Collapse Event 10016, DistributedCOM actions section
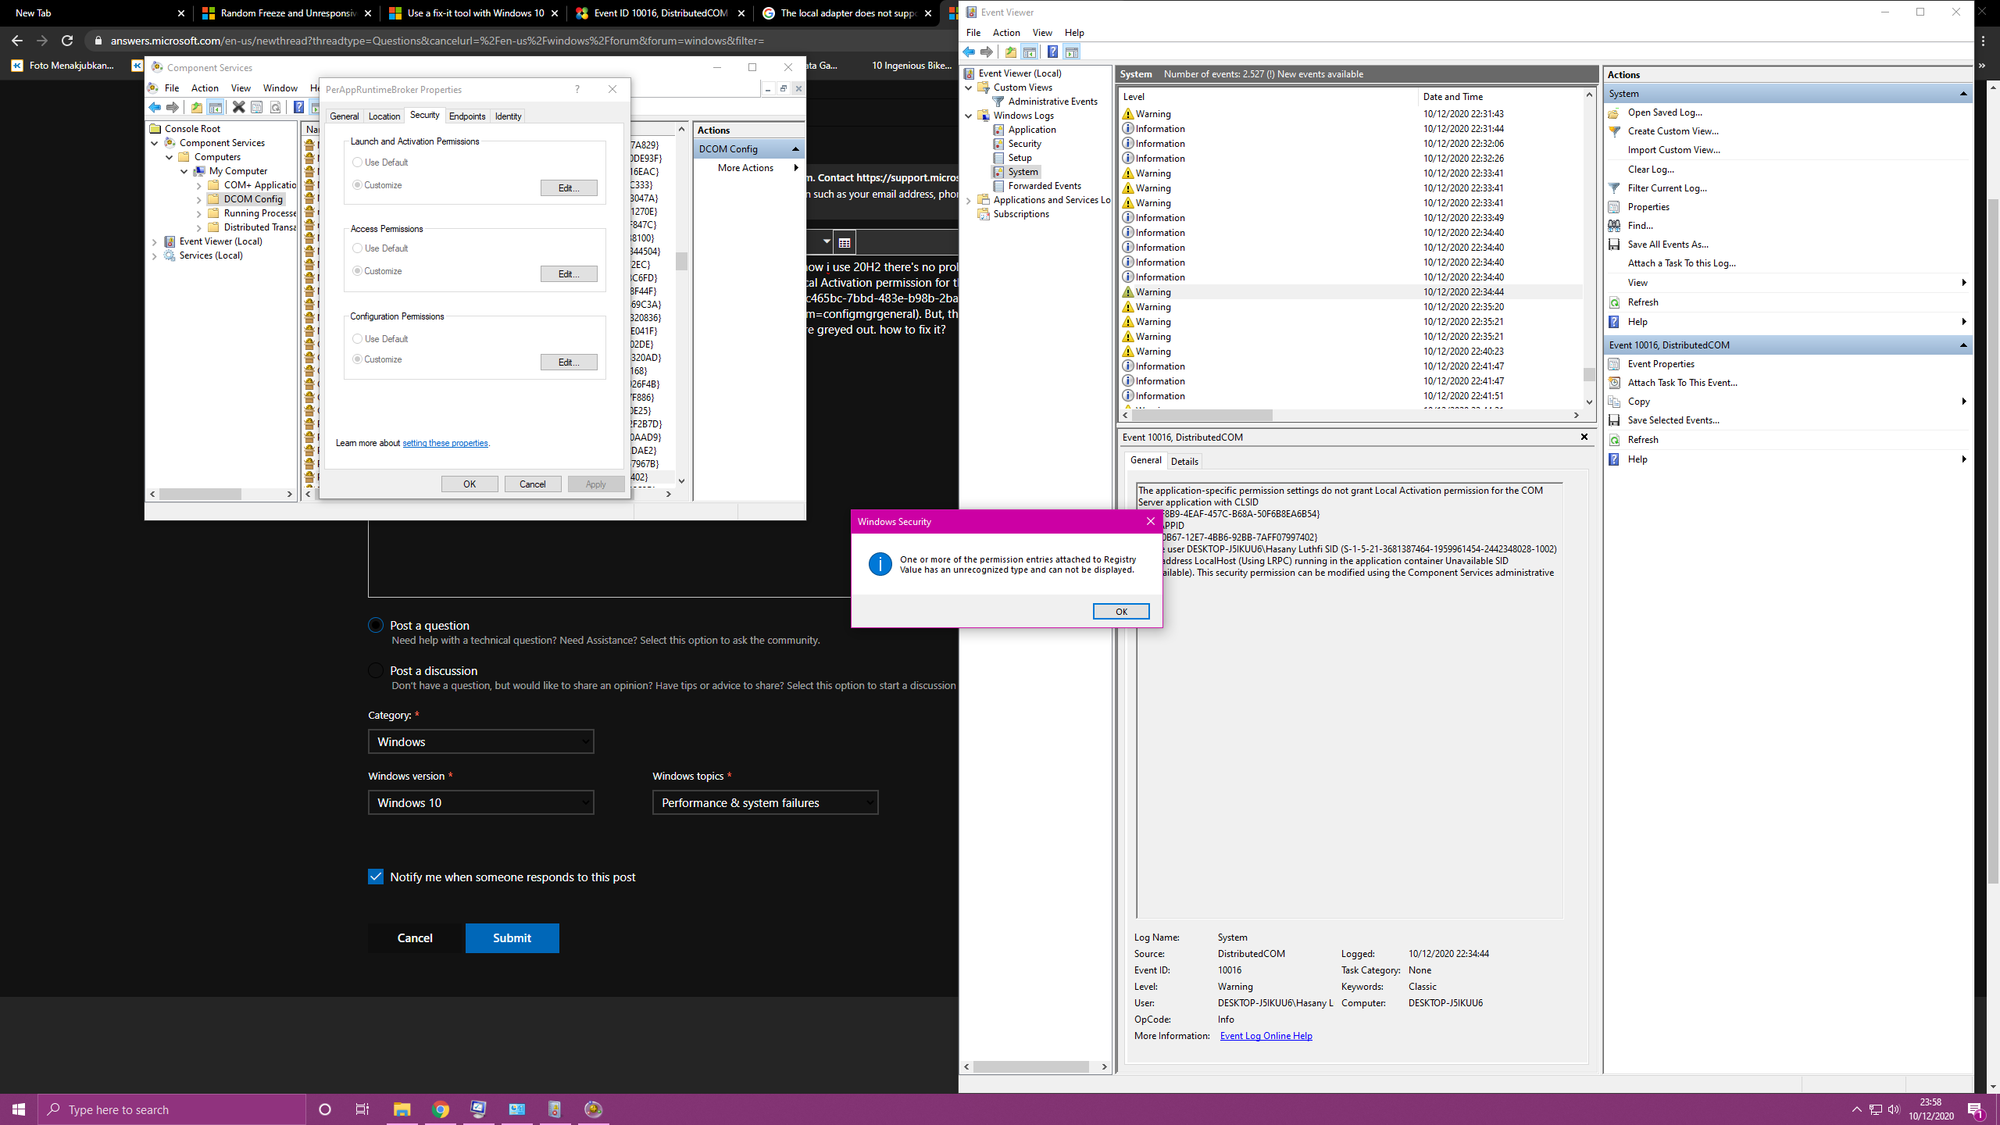The image size is (2000, 1125). point(1963,345)
